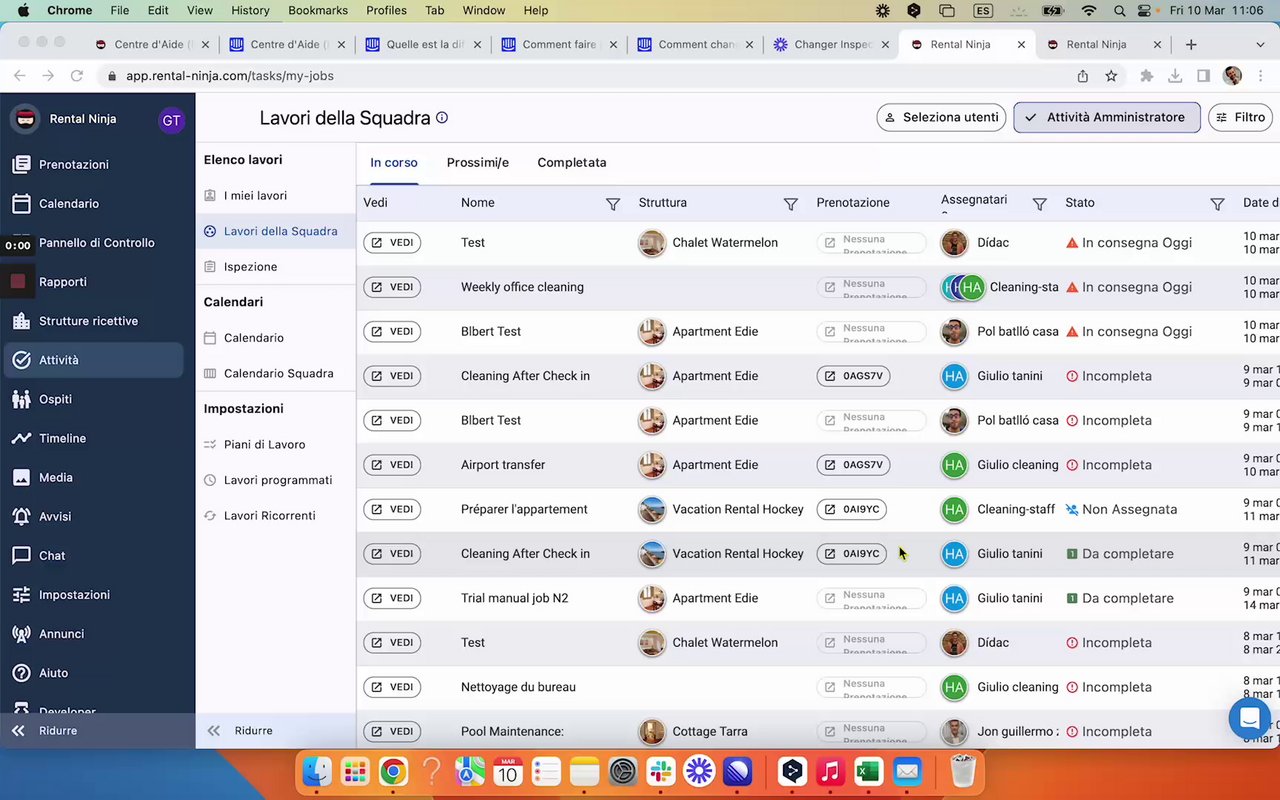Open Chrome extensions puzzle icon
Viewport: 1280px width, 800px height.
coord(1147,76)
